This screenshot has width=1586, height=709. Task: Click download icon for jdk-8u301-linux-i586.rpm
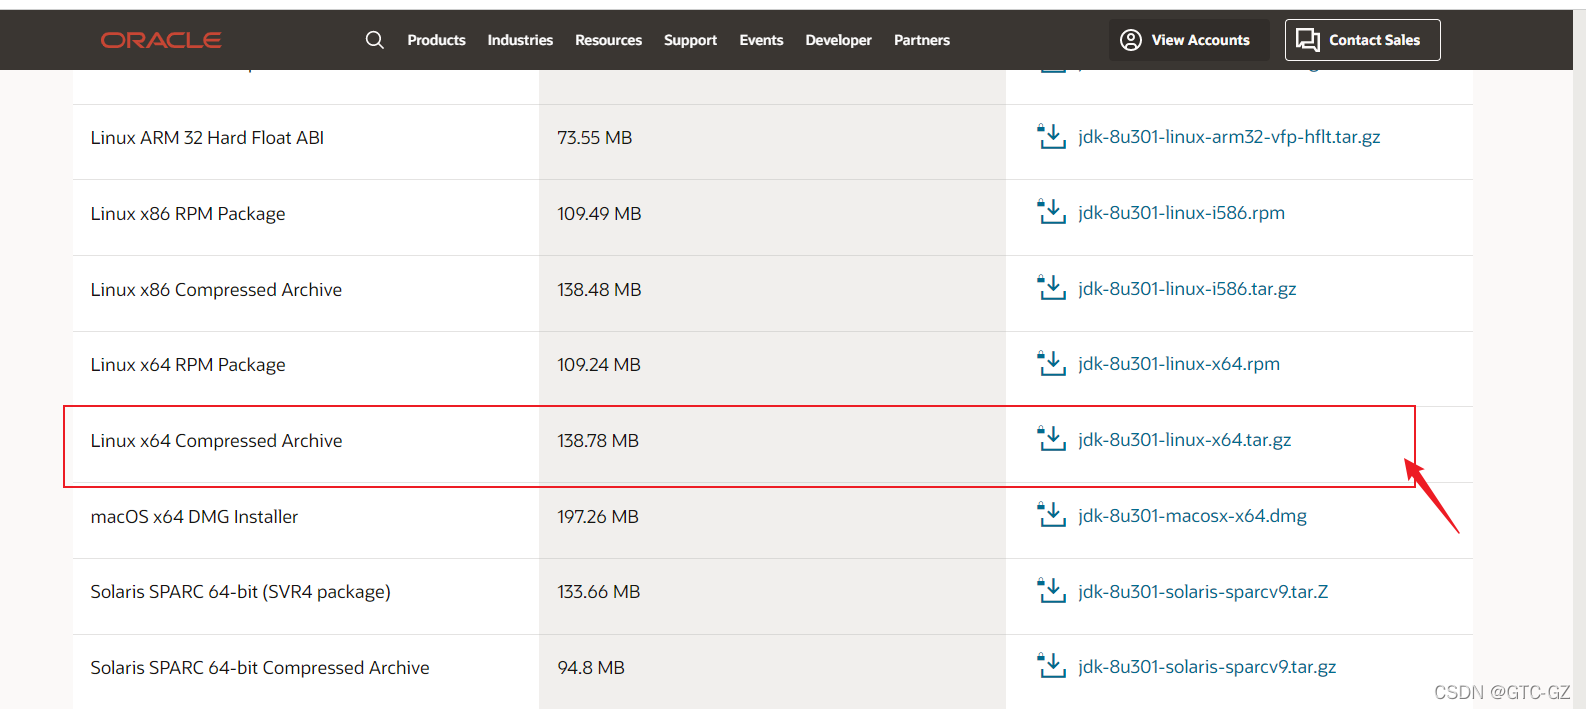[1051, 212]
